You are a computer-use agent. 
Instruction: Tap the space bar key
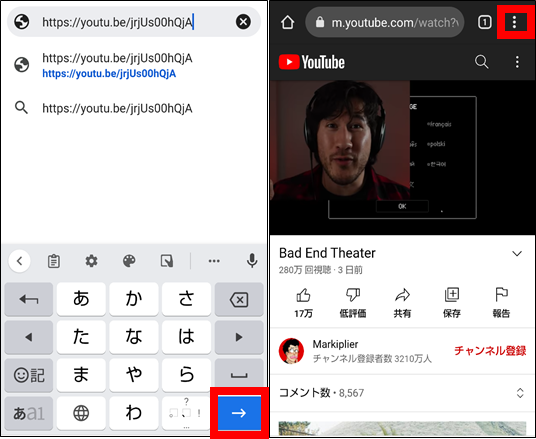(x=239, y=374)
